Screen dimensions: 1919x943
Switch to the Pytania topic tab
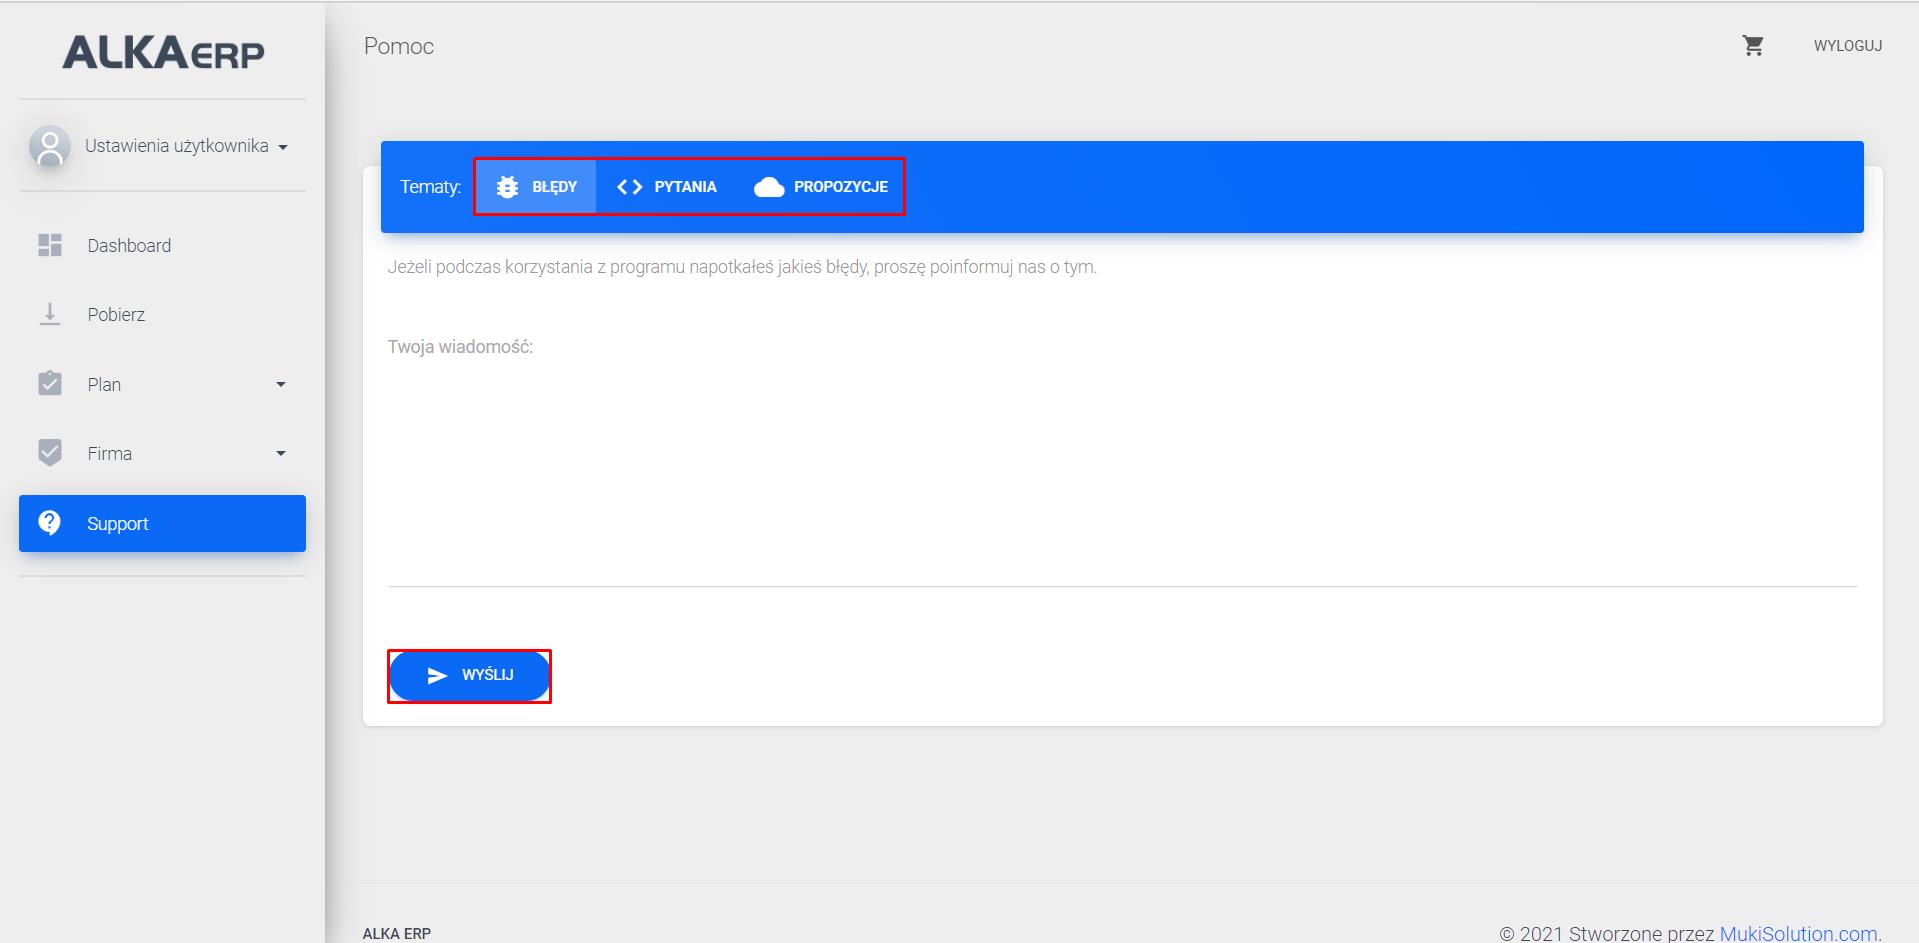point(667,187)
